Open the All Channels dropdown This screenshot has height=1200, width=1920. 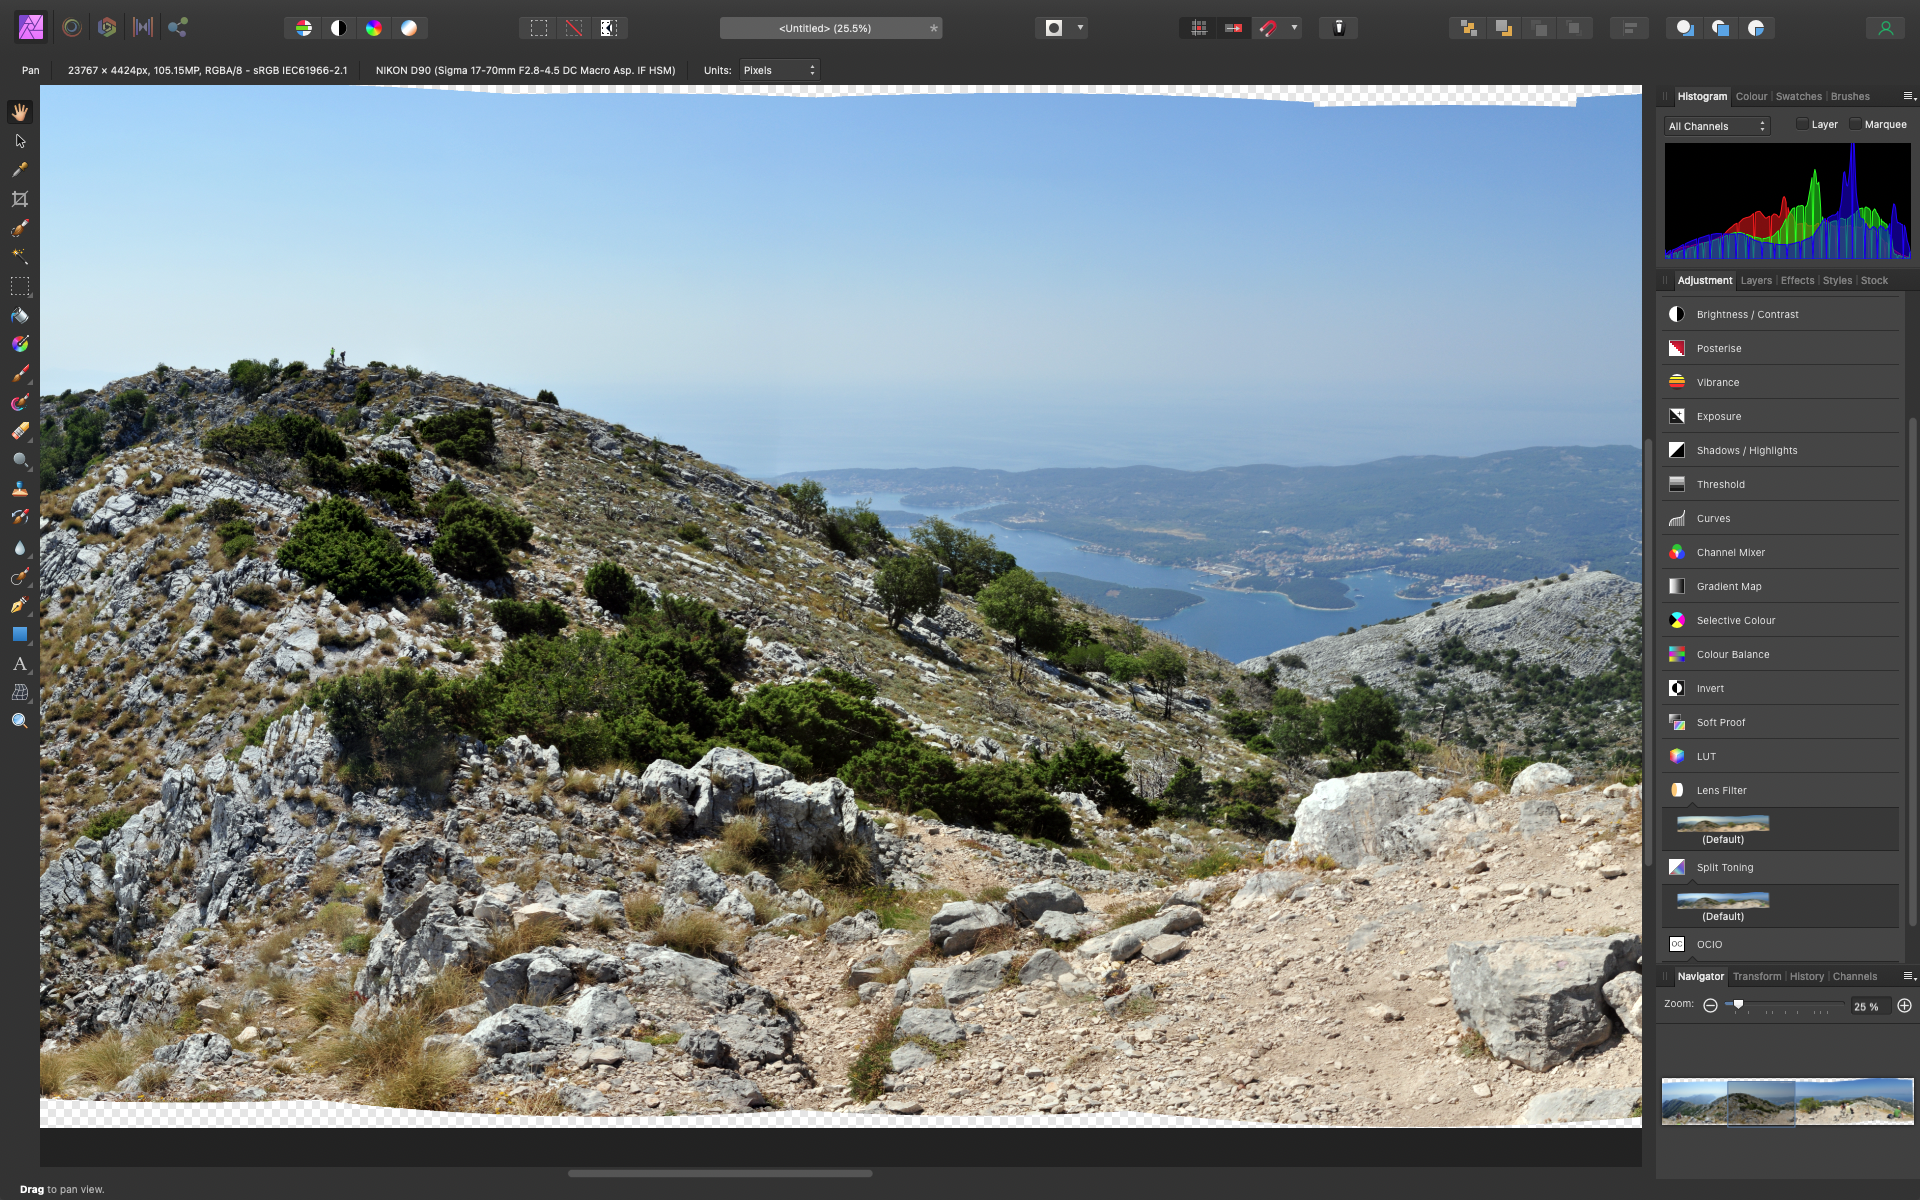tap(1716, 126)
